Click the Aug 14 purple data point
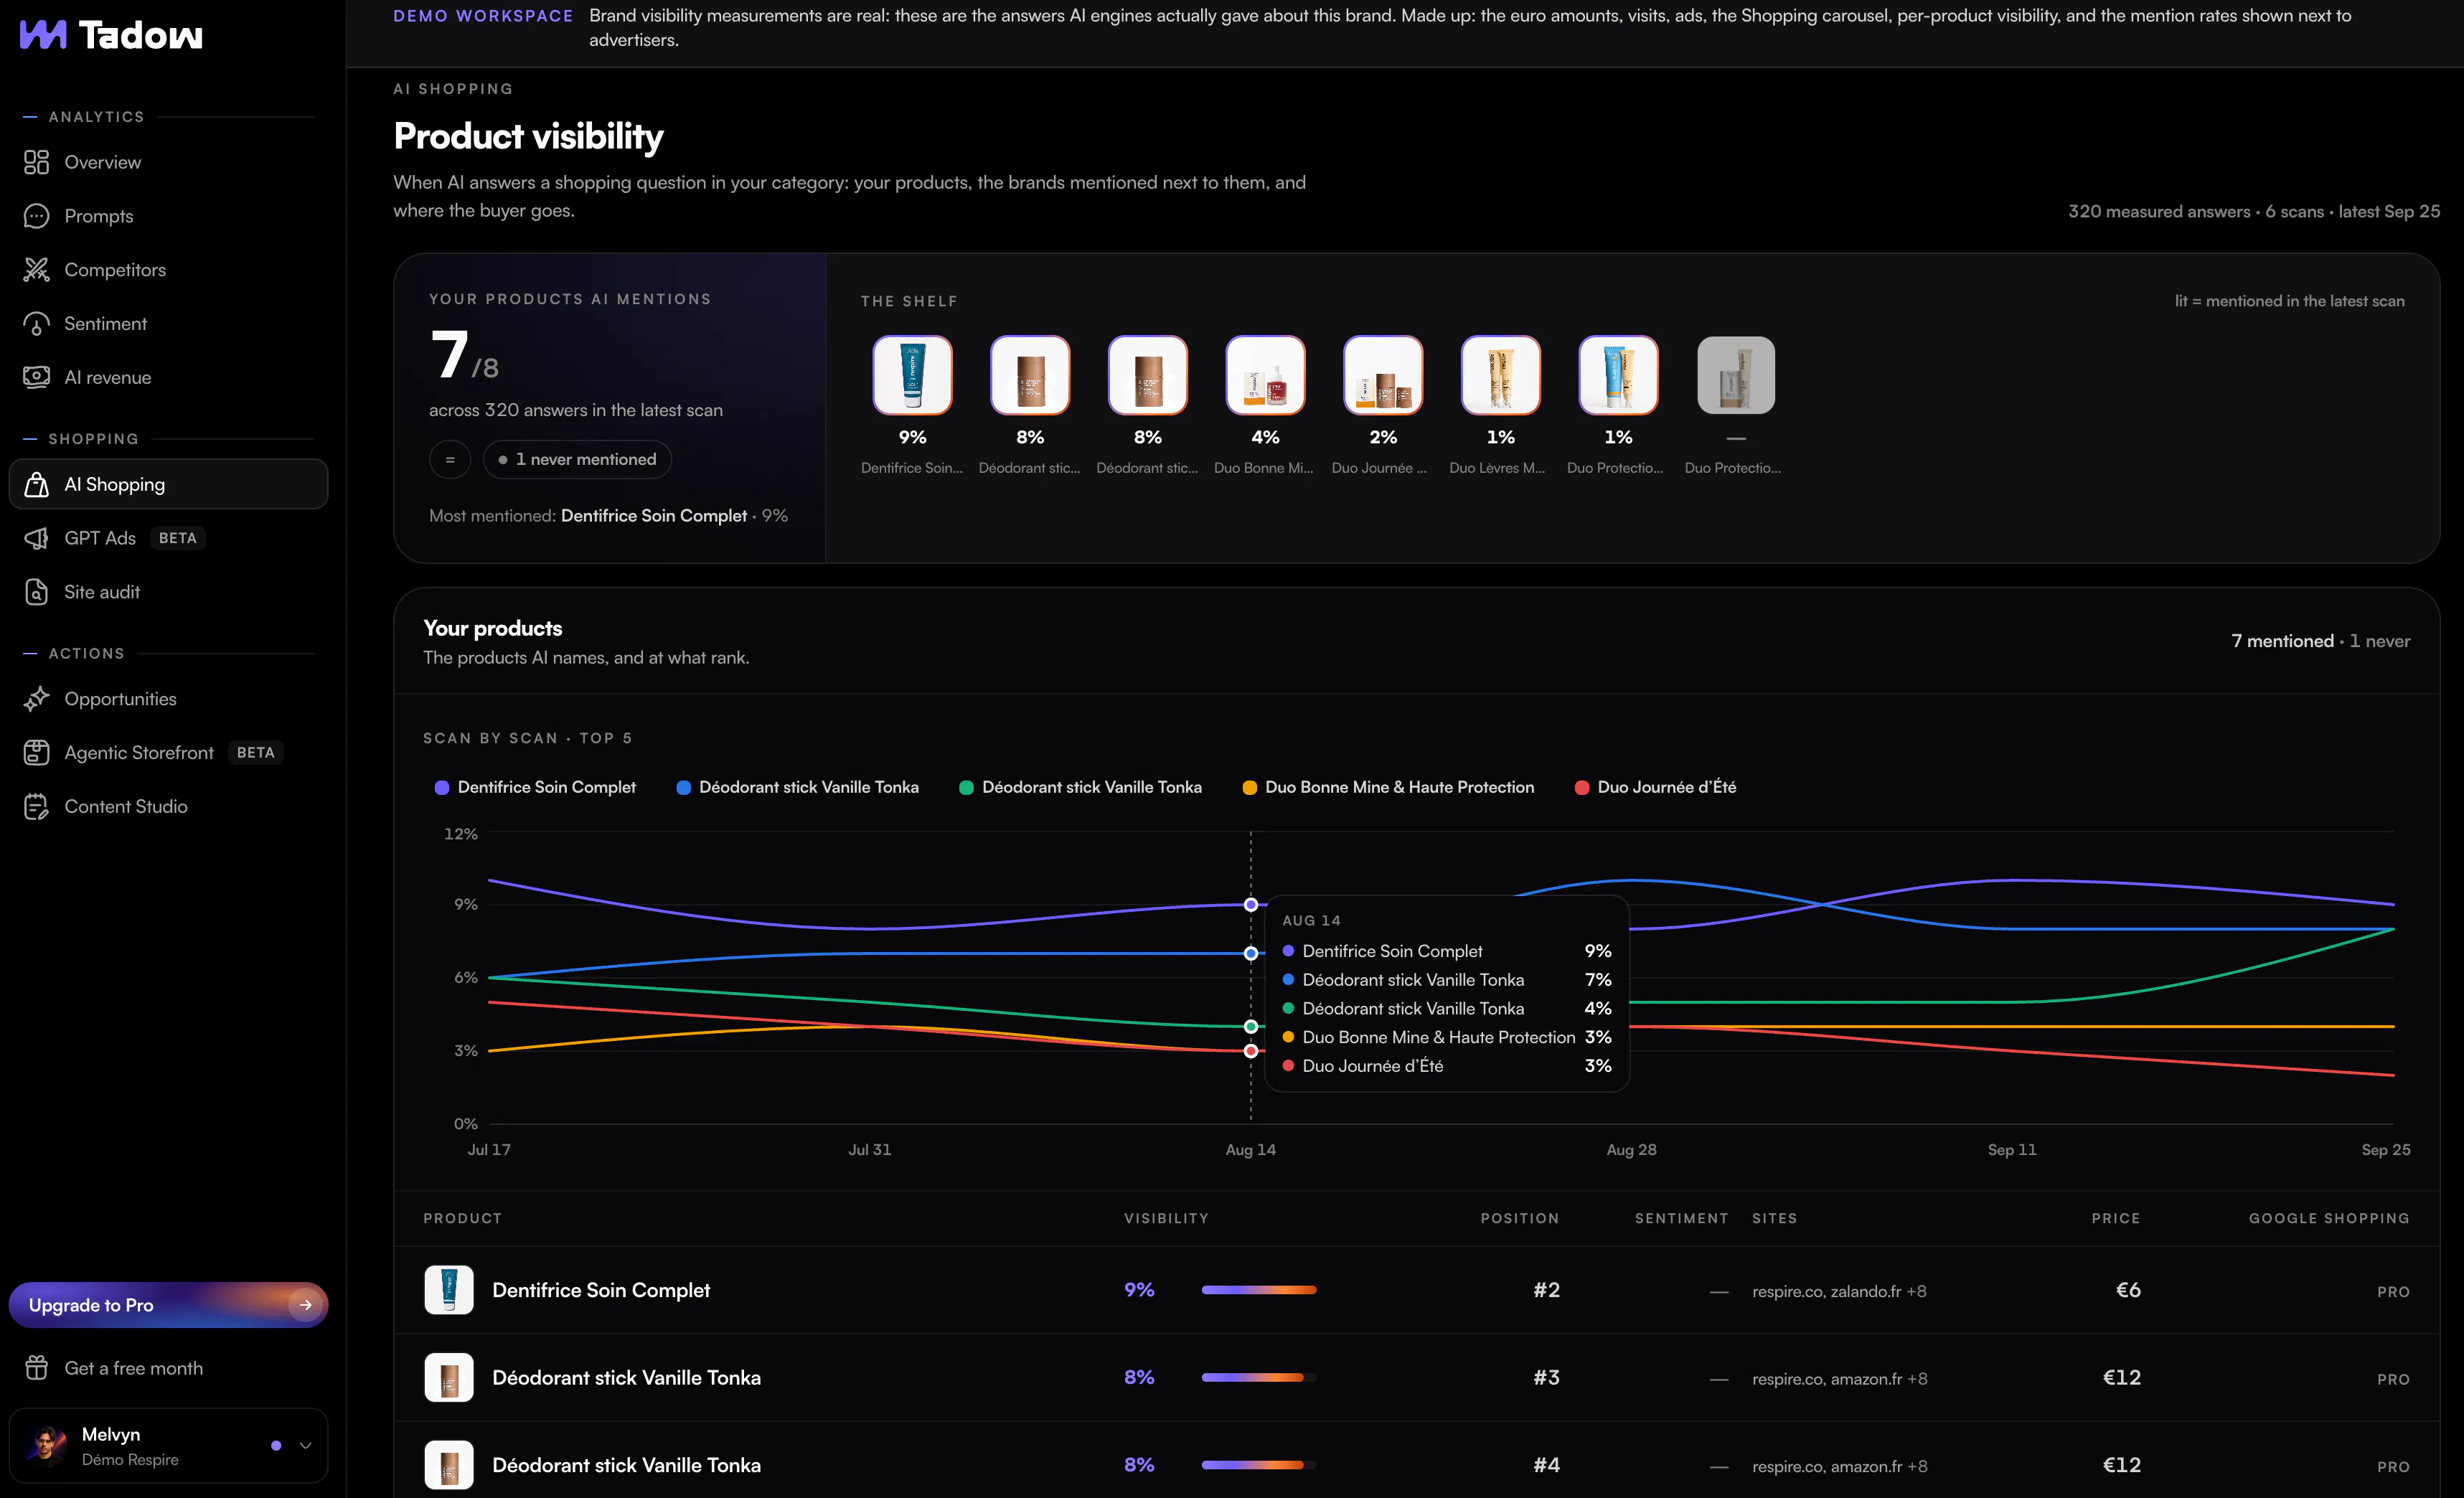The width and height of the screenshot is (2464, 1498). point(1251,904)
